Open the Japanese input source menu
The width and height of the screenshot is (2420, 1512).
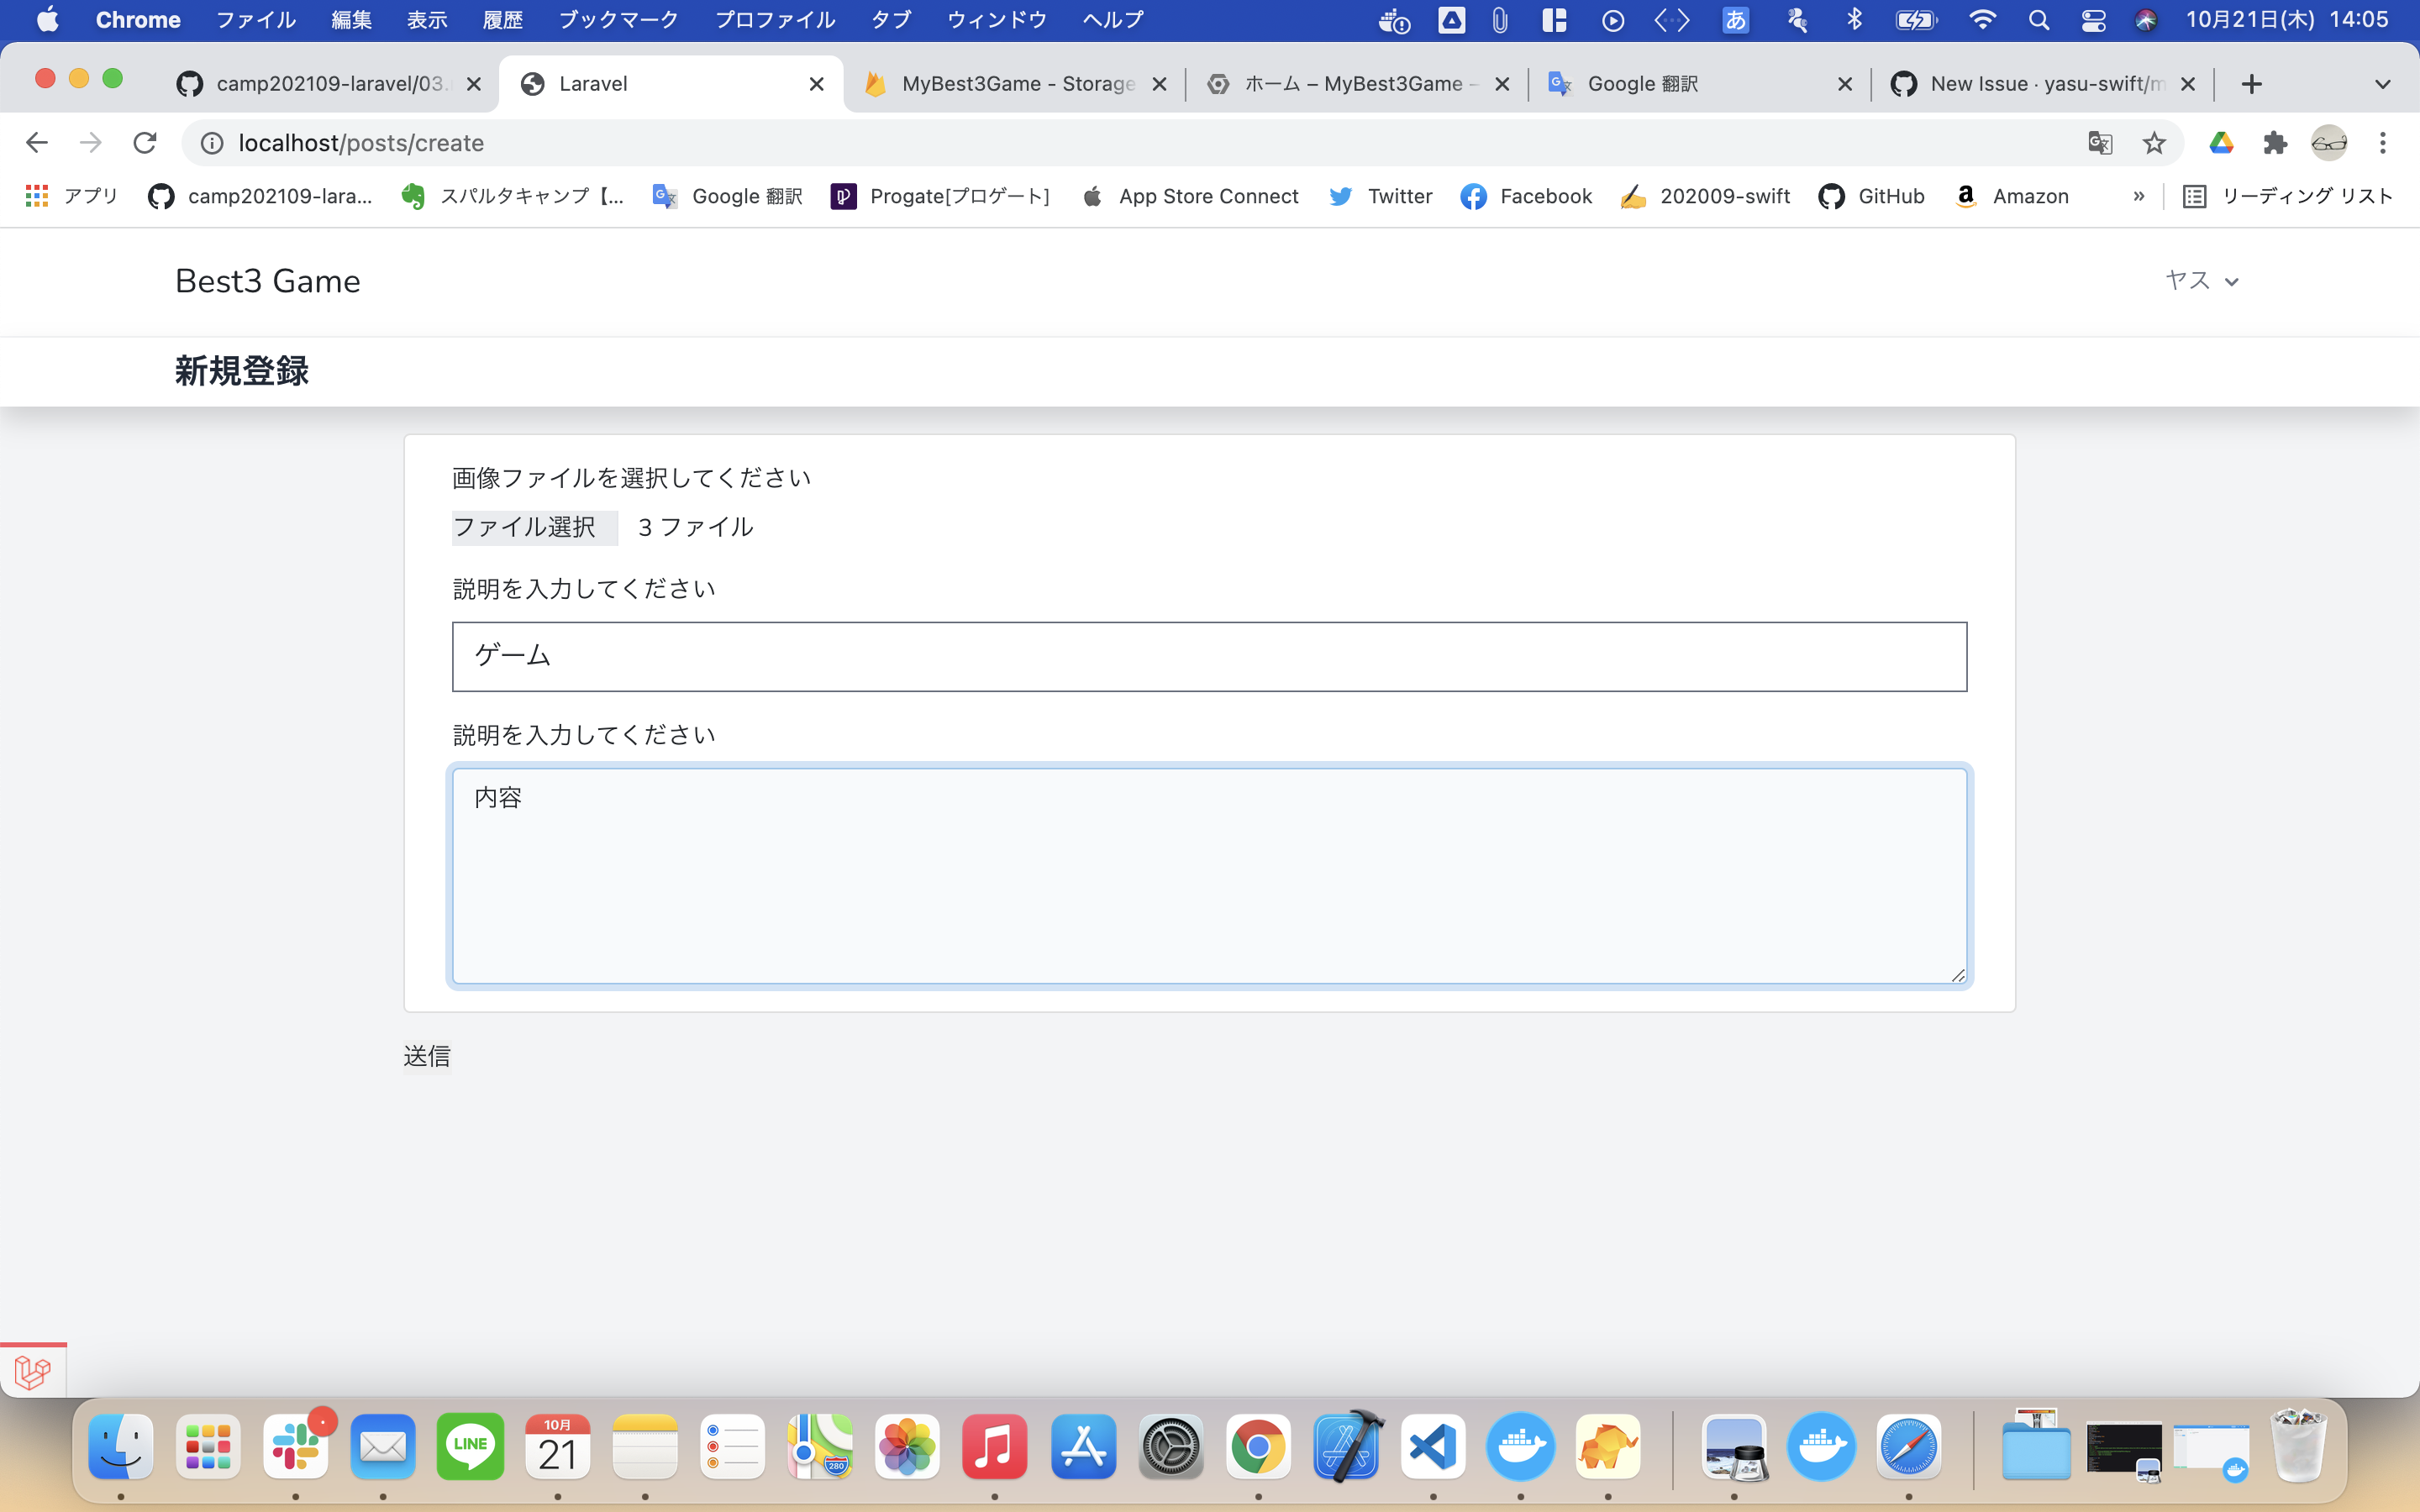(1736, 20)
